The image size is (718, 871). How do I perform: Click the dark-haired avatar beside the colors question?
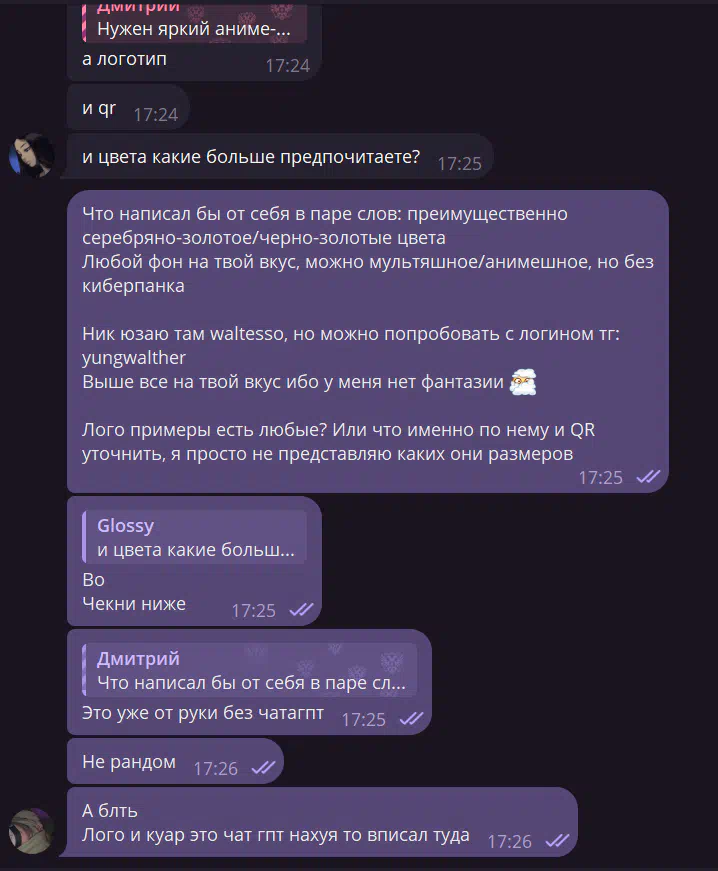tap(32, 156)
